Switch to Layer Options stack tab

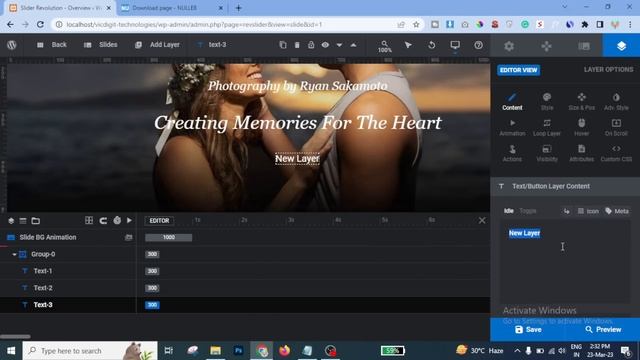[621, 46]
